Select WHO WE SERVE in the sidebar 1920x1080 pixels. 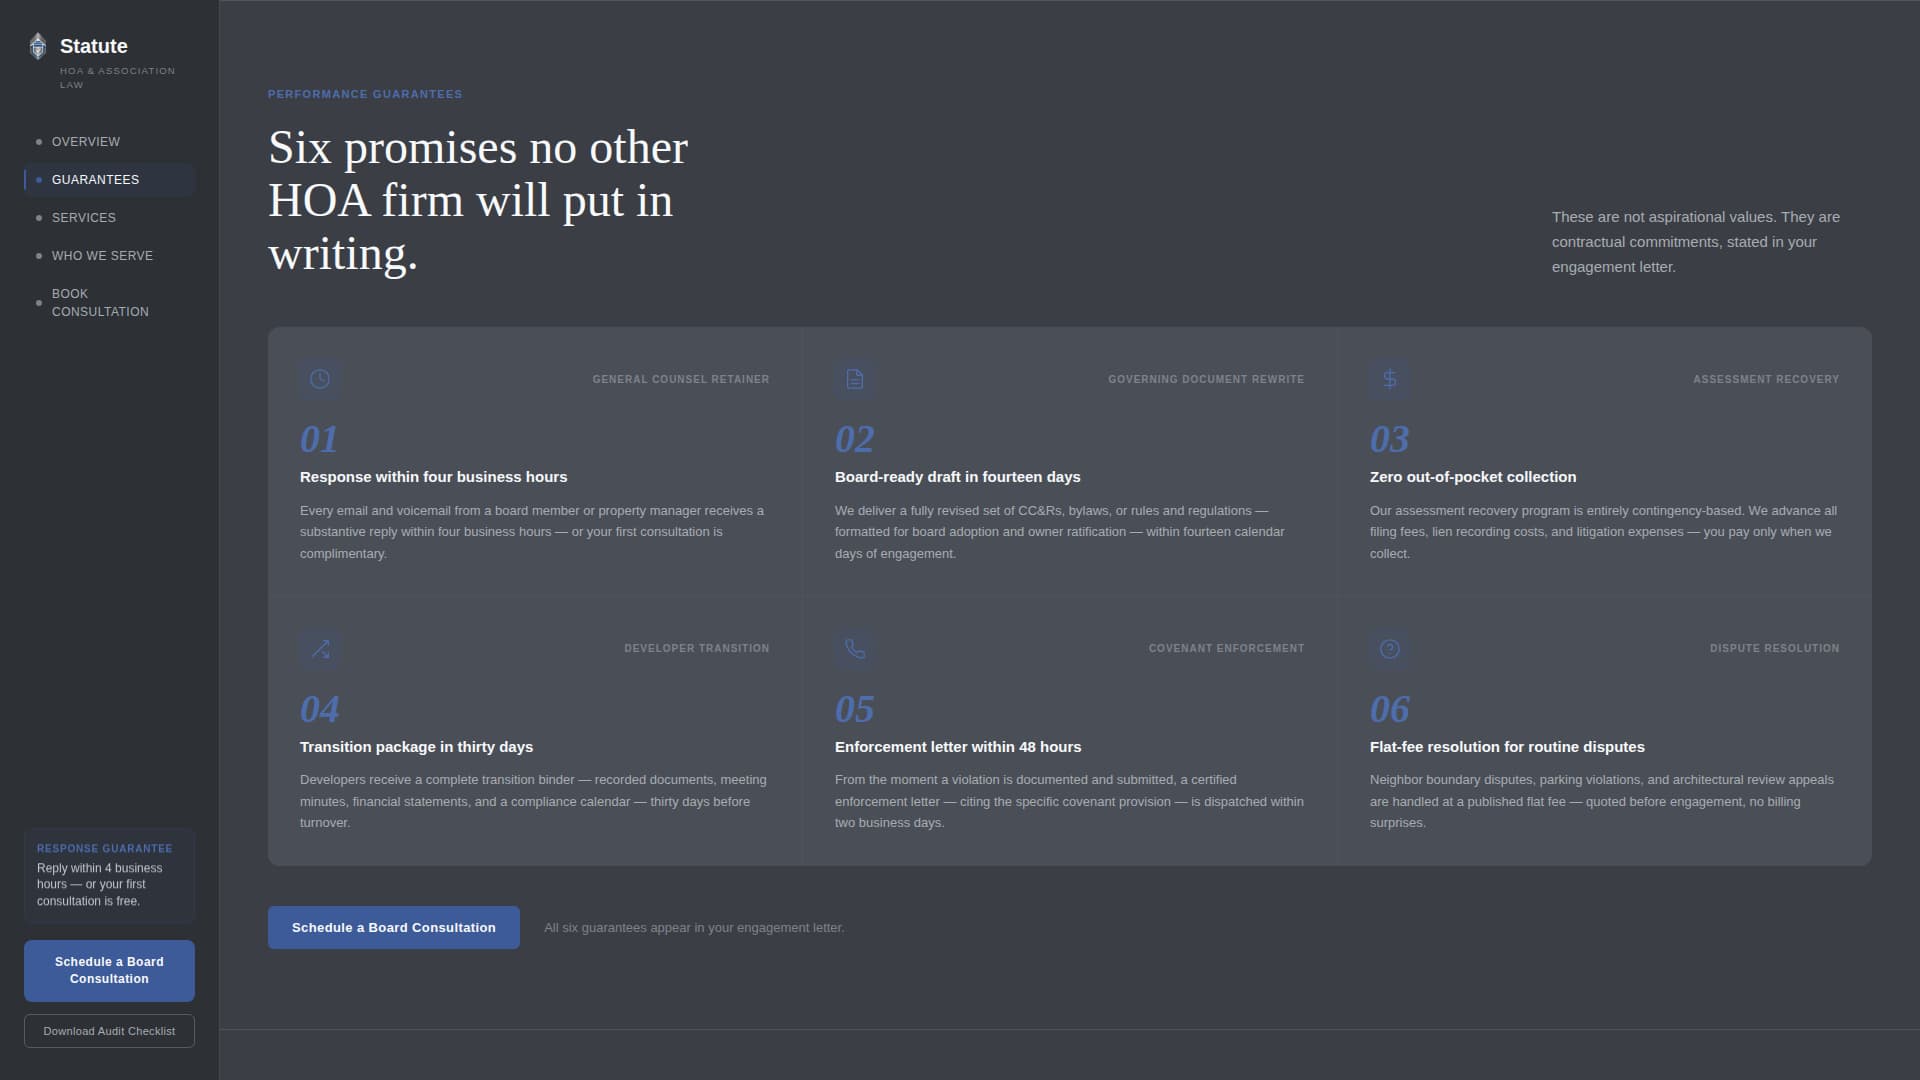coord(102,255)
